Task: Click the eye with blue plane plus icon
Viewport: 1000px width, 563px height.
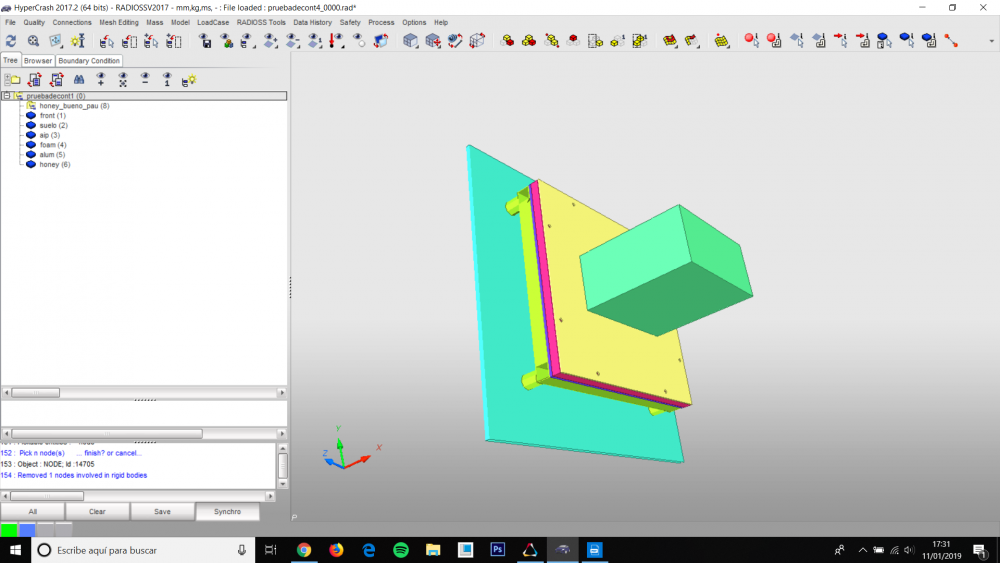Action: tap(270, 41)
